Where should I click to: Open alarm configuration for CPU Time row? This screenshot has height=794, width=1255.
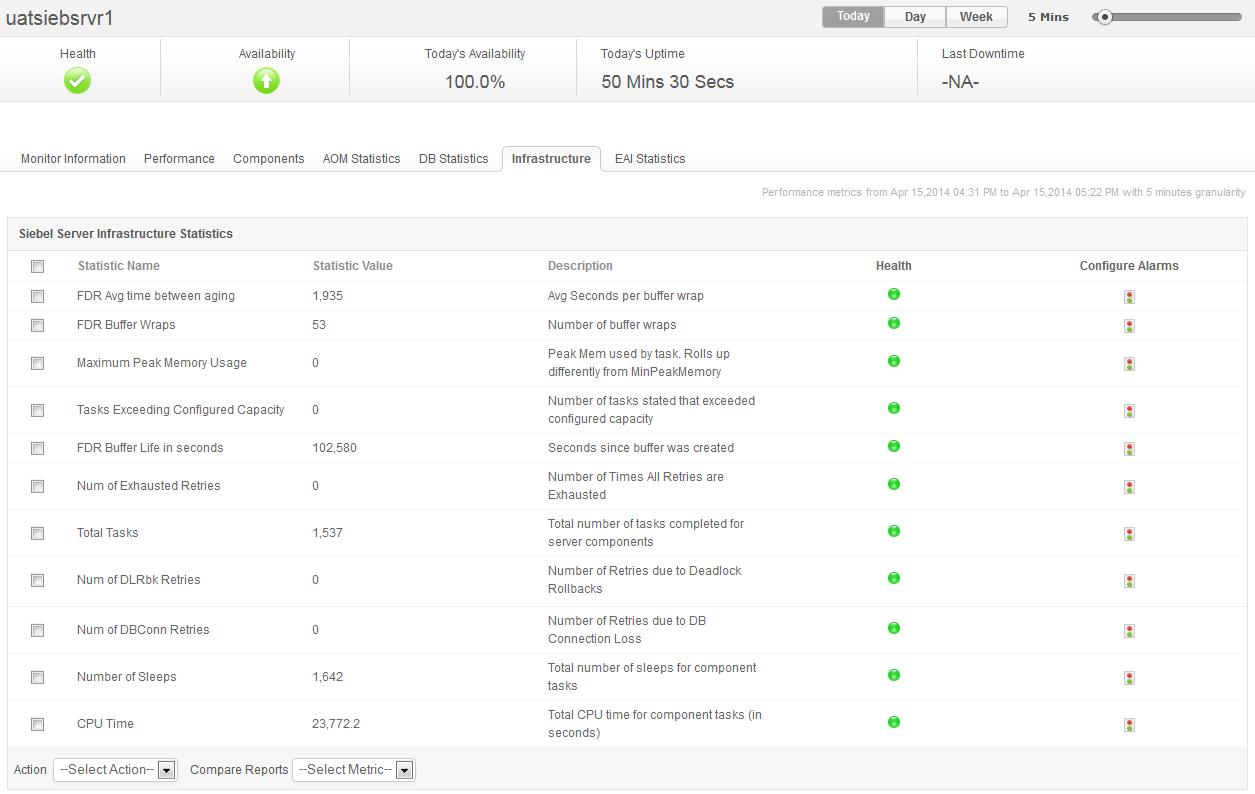[x=1129, y=725]
